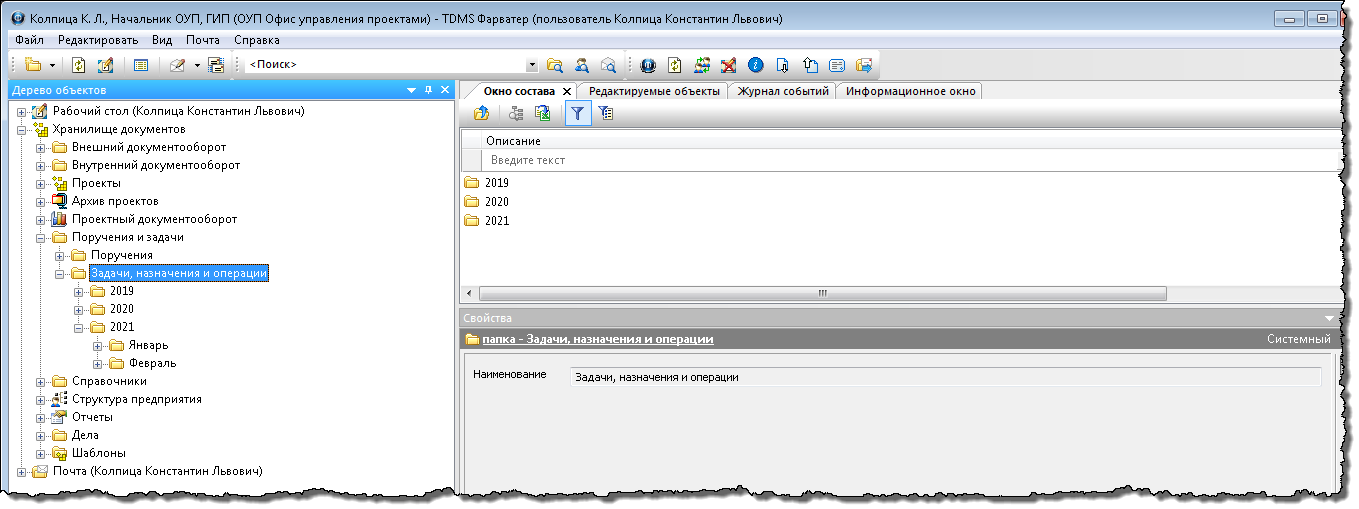Click the go up one level icon

(481, 114)
